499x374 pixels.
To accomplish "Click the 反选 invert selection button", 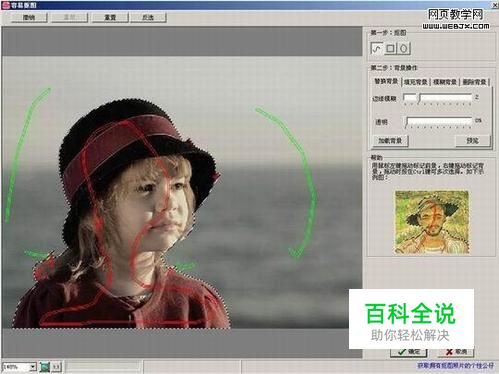I will point(148,17).
